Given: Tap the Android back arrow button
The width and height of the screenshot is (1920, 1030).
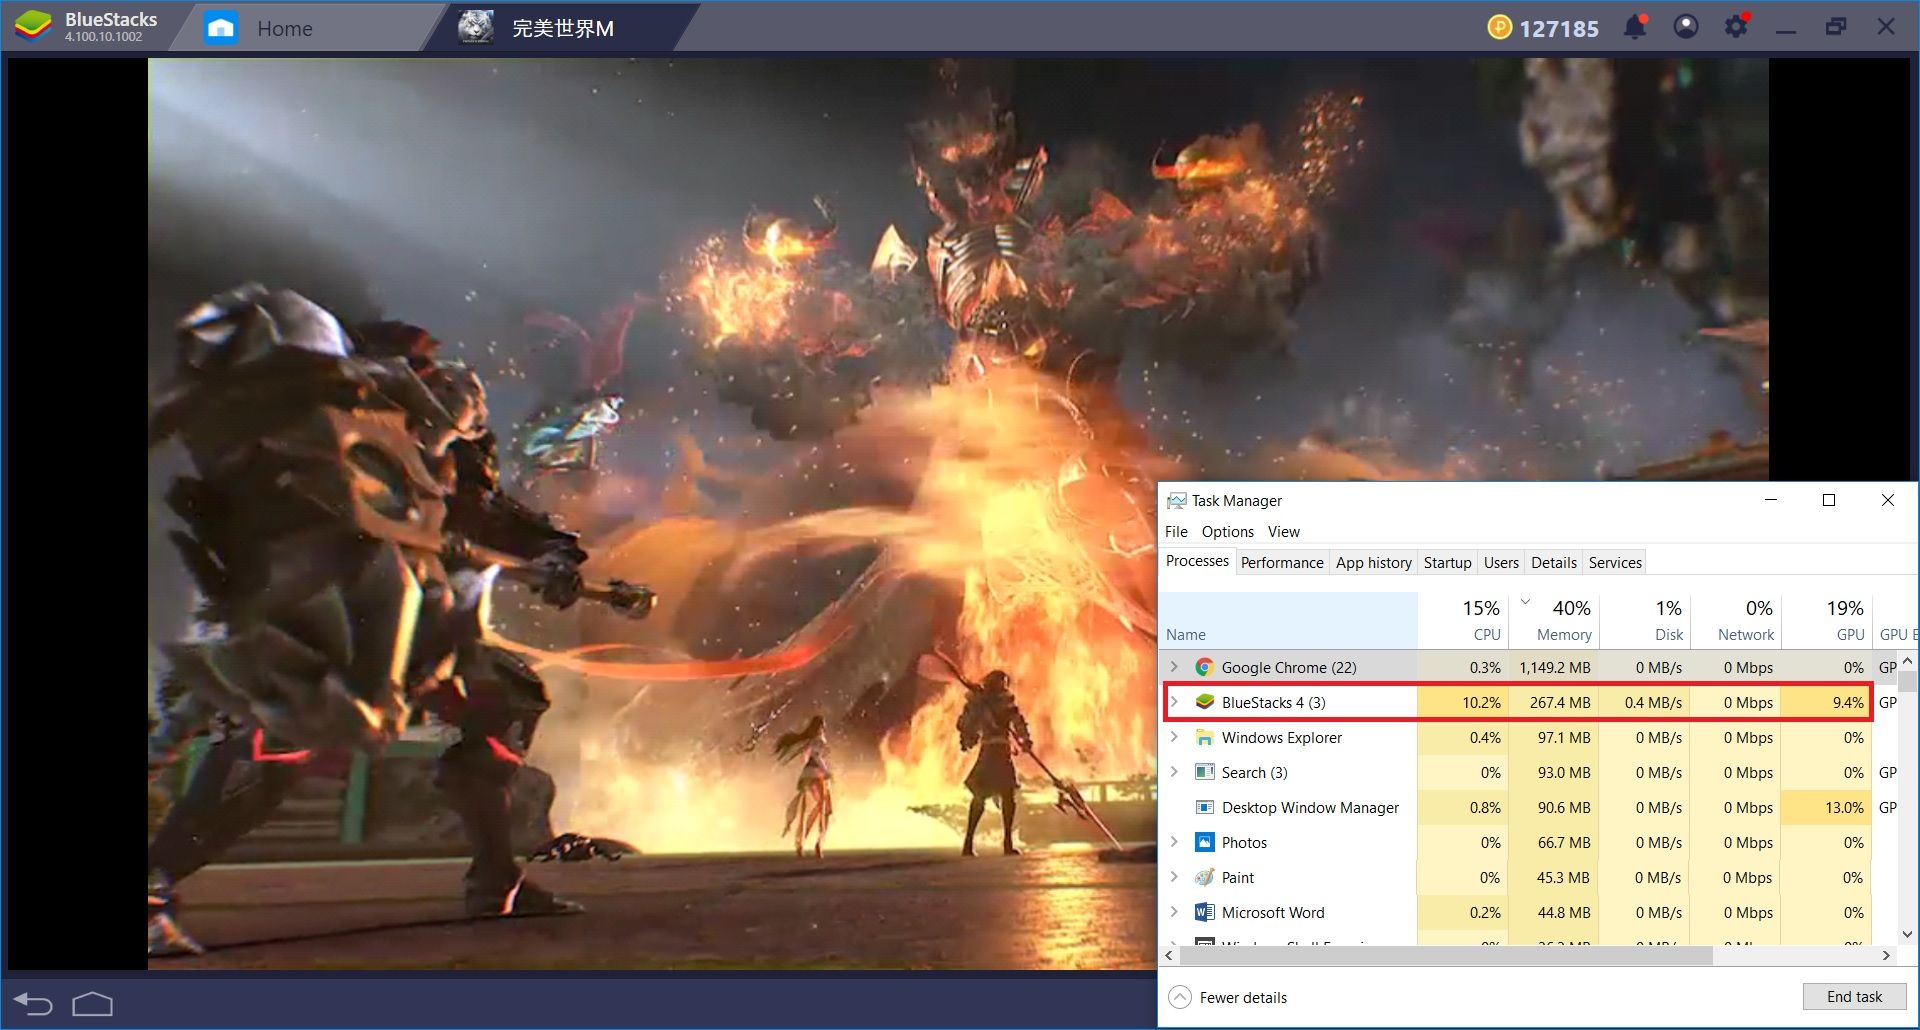Looking at the screenshot, I should pyautogui.click(x=33, y=1003).
